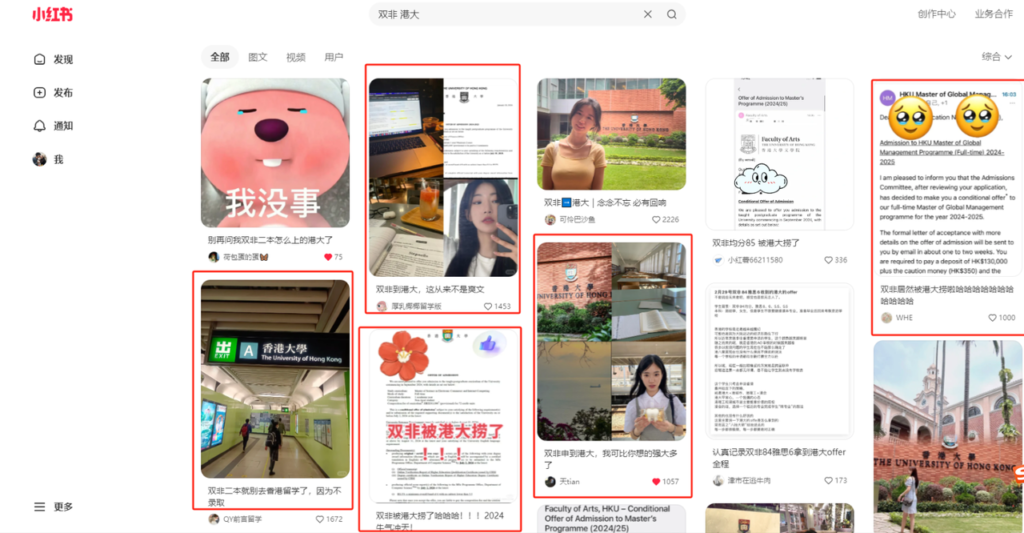
Task: Open author name QY前言留学
Action: pyautogui.click(x=242, y=519)
